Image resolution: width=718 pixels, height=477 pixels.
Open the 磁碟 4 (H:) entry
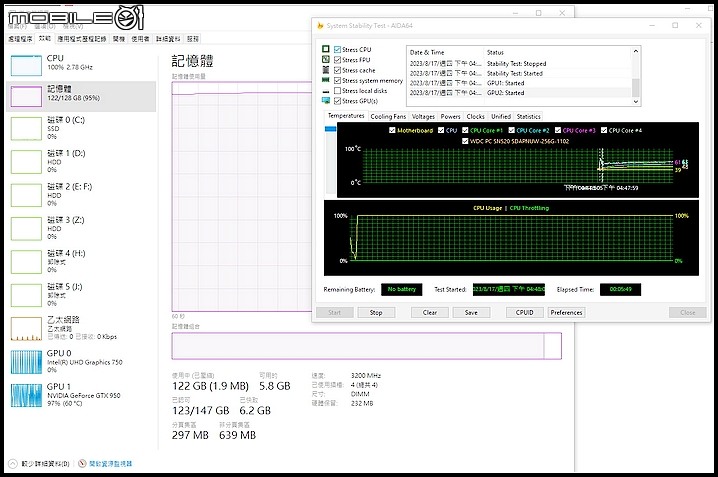point(82,261)
